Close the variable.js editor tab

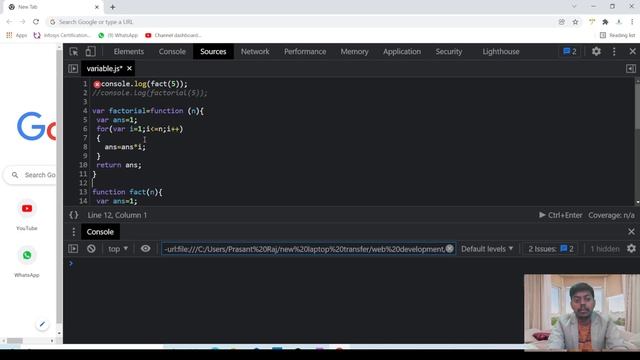[129, 69]
